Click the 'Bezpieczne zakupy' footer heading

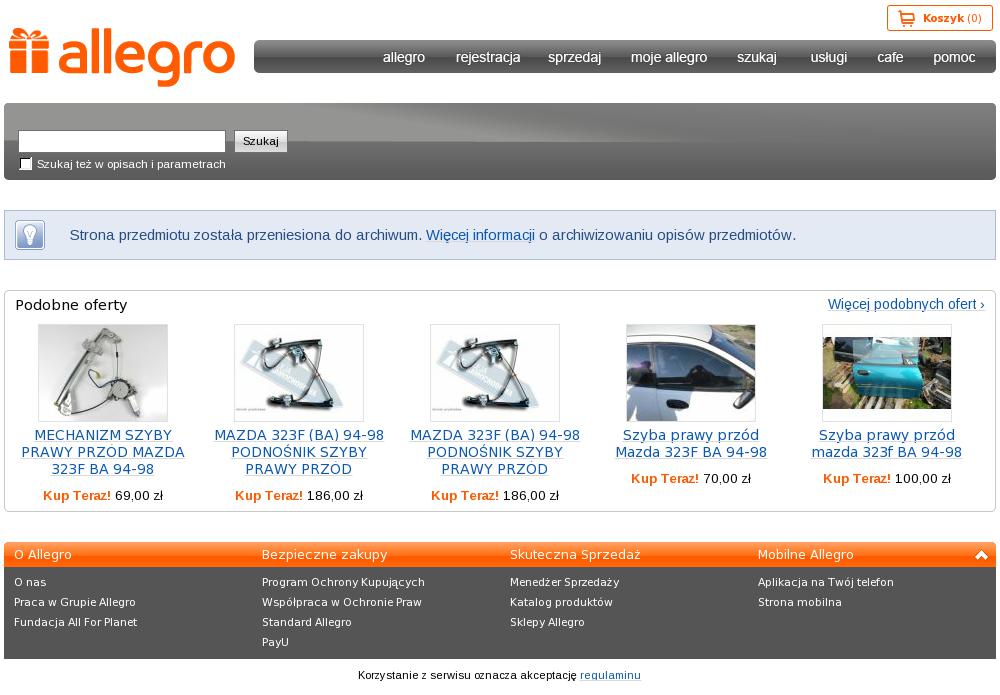(325, 555)
